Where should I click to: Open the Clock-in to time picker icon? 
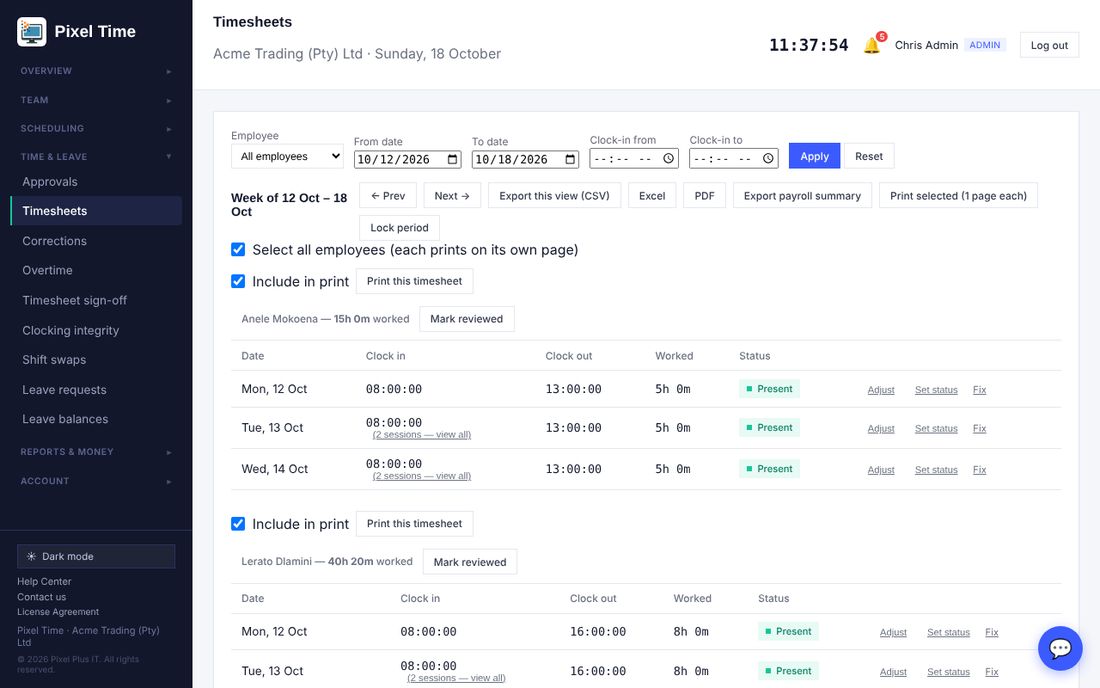pos(768,158)
